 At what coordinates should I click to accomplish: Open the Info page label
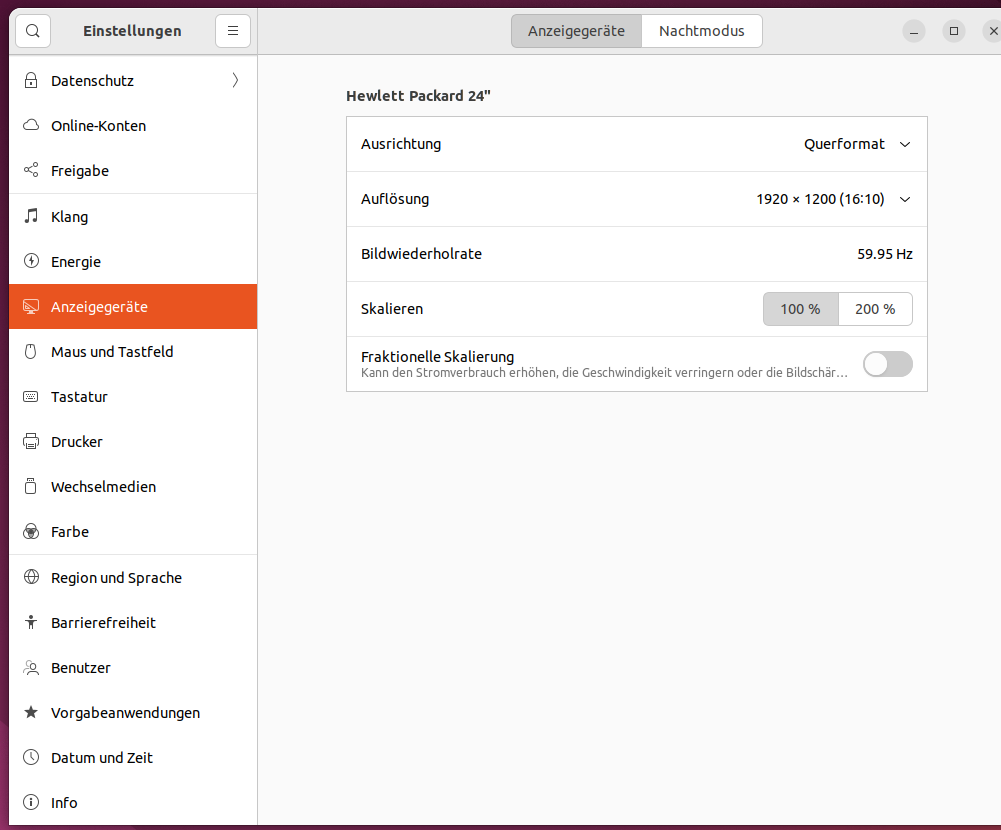pyautogui.click(x=64, y=803)
